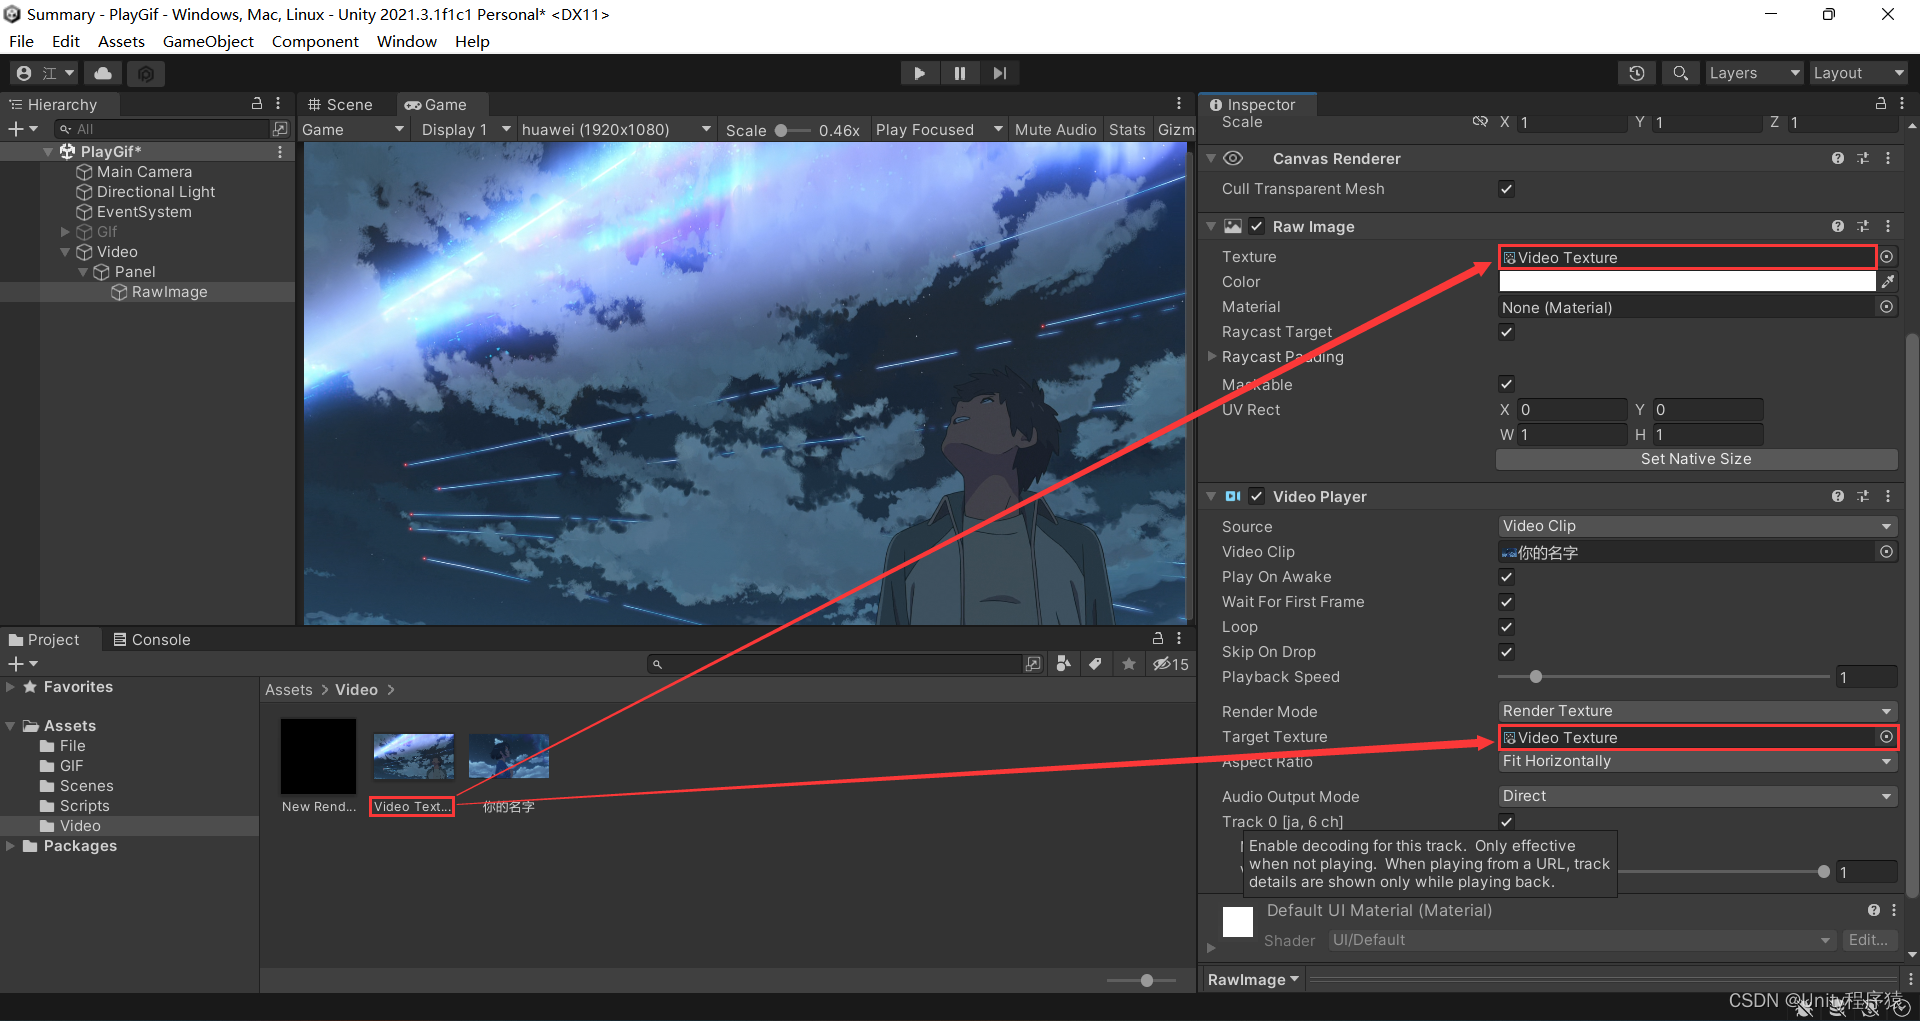
Task: Click the Material object picker circle
Action: tap(1887, 307)
